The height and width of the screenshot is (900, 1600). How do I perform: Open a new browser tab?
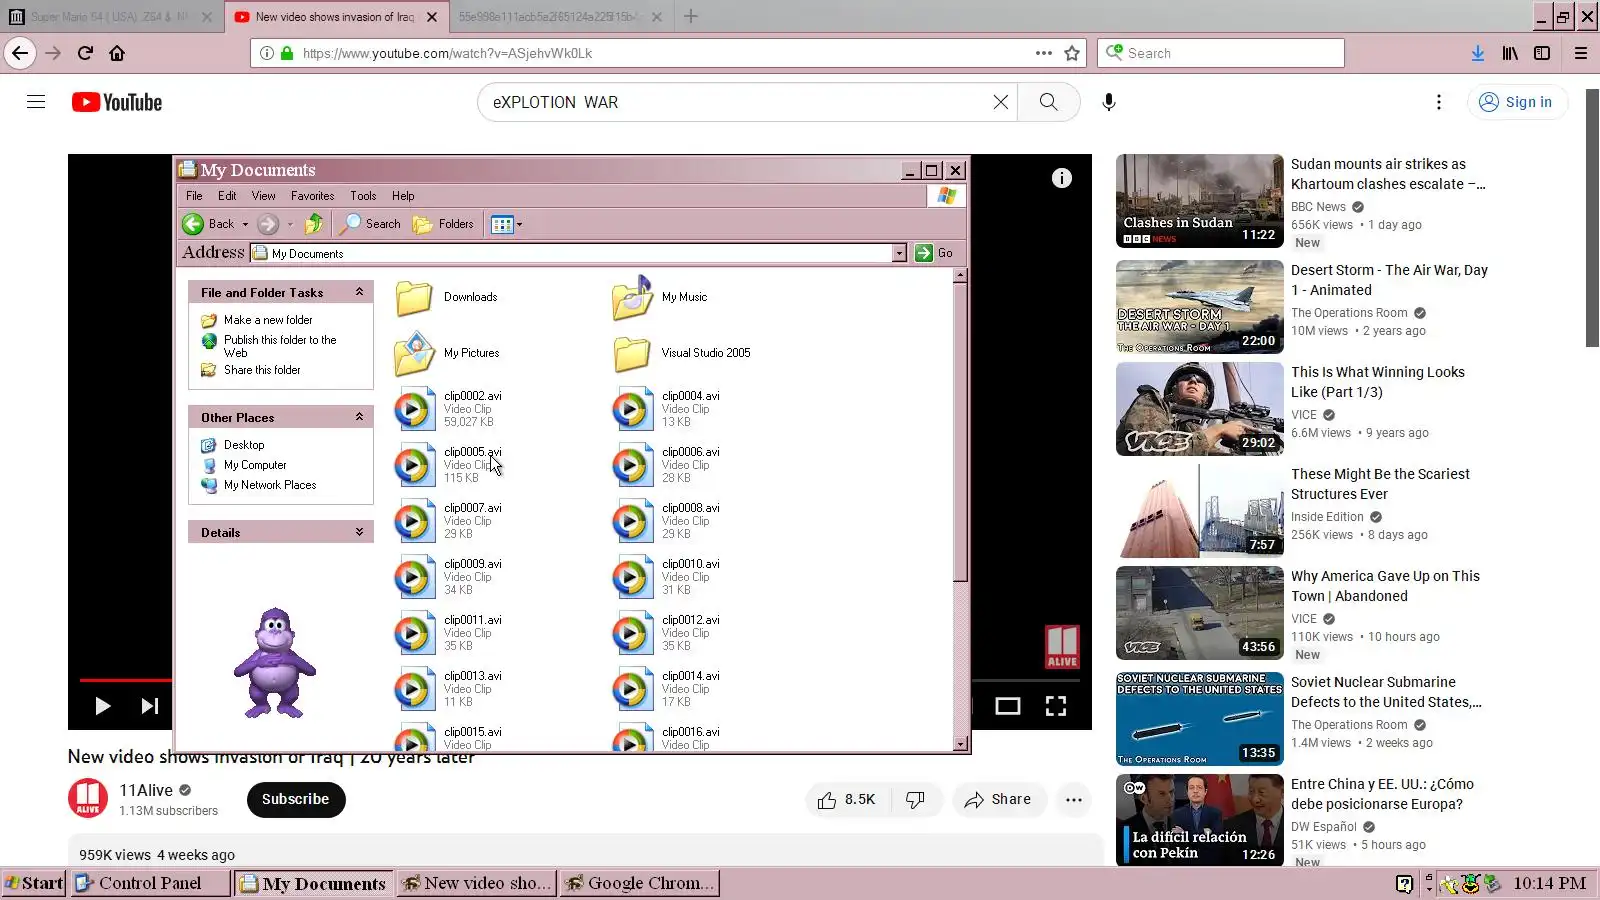(691, 17)
